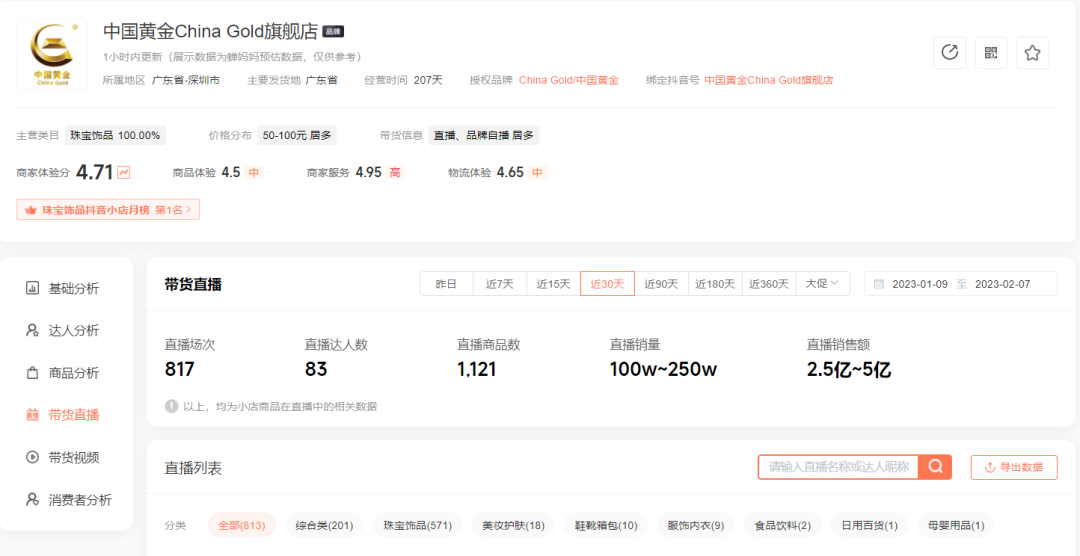Click end date 2023-02-07
The image size is (1080, 556).
[x=1003, y=284]
